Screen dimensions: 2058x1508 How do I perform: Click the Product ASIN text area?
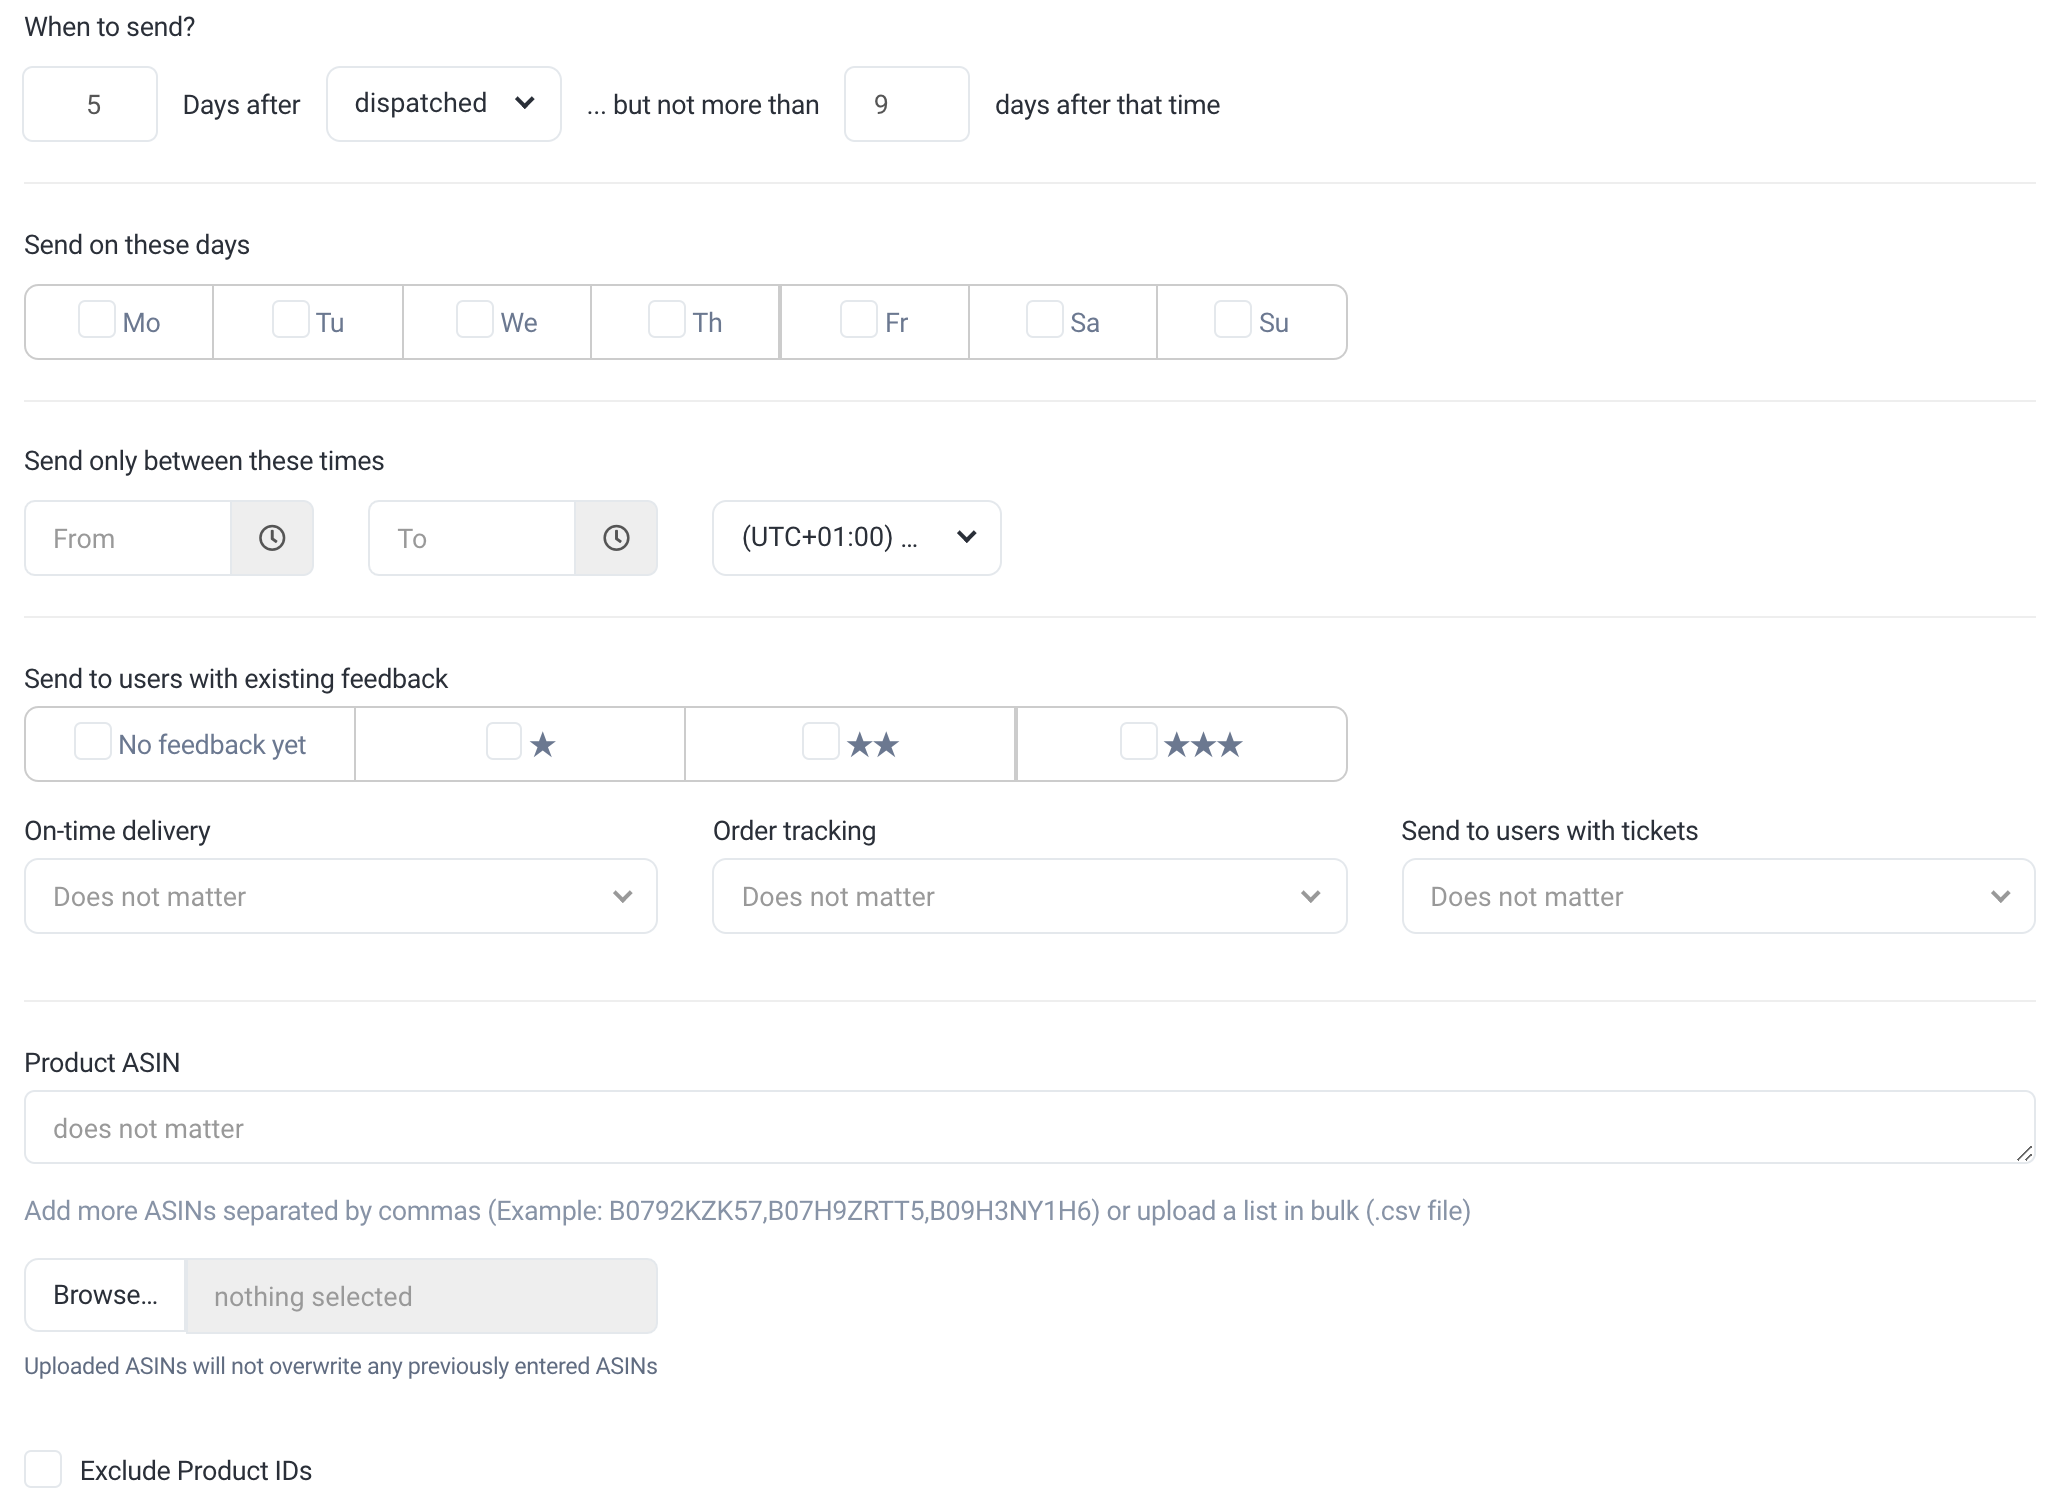click(1030, 1127)
